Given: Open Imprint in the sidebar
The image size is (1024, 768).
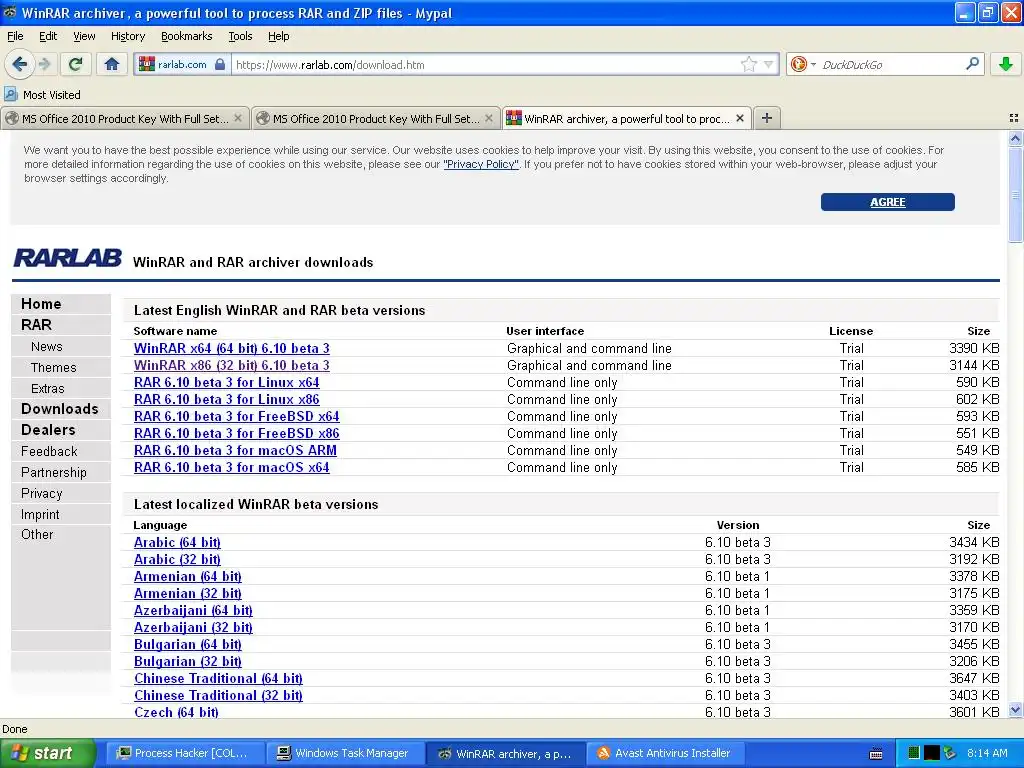Looking at the screenshot, I should [x=40, y=514].
